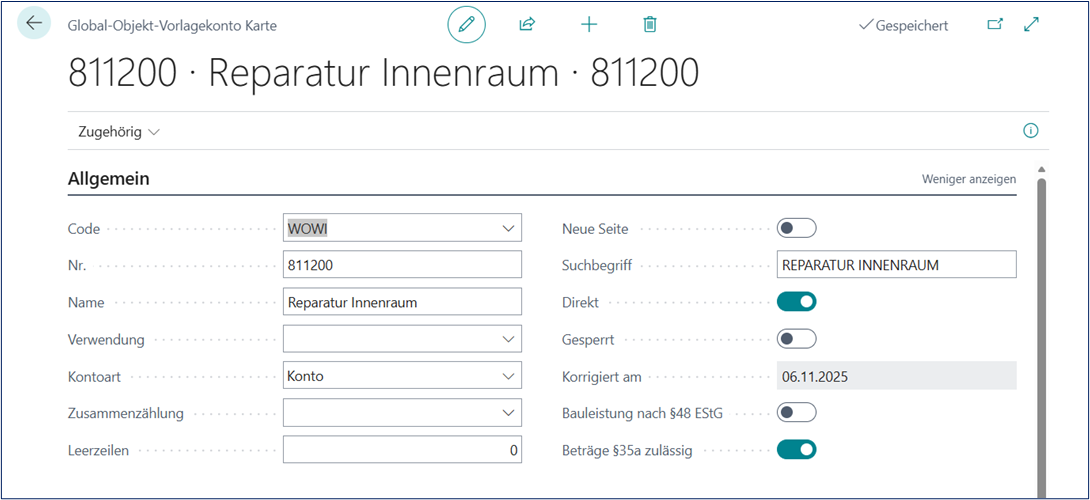Open the Zugehörig menu
Image resolution: width=1090 pixels, height=500 pixels.
[118, 132]
